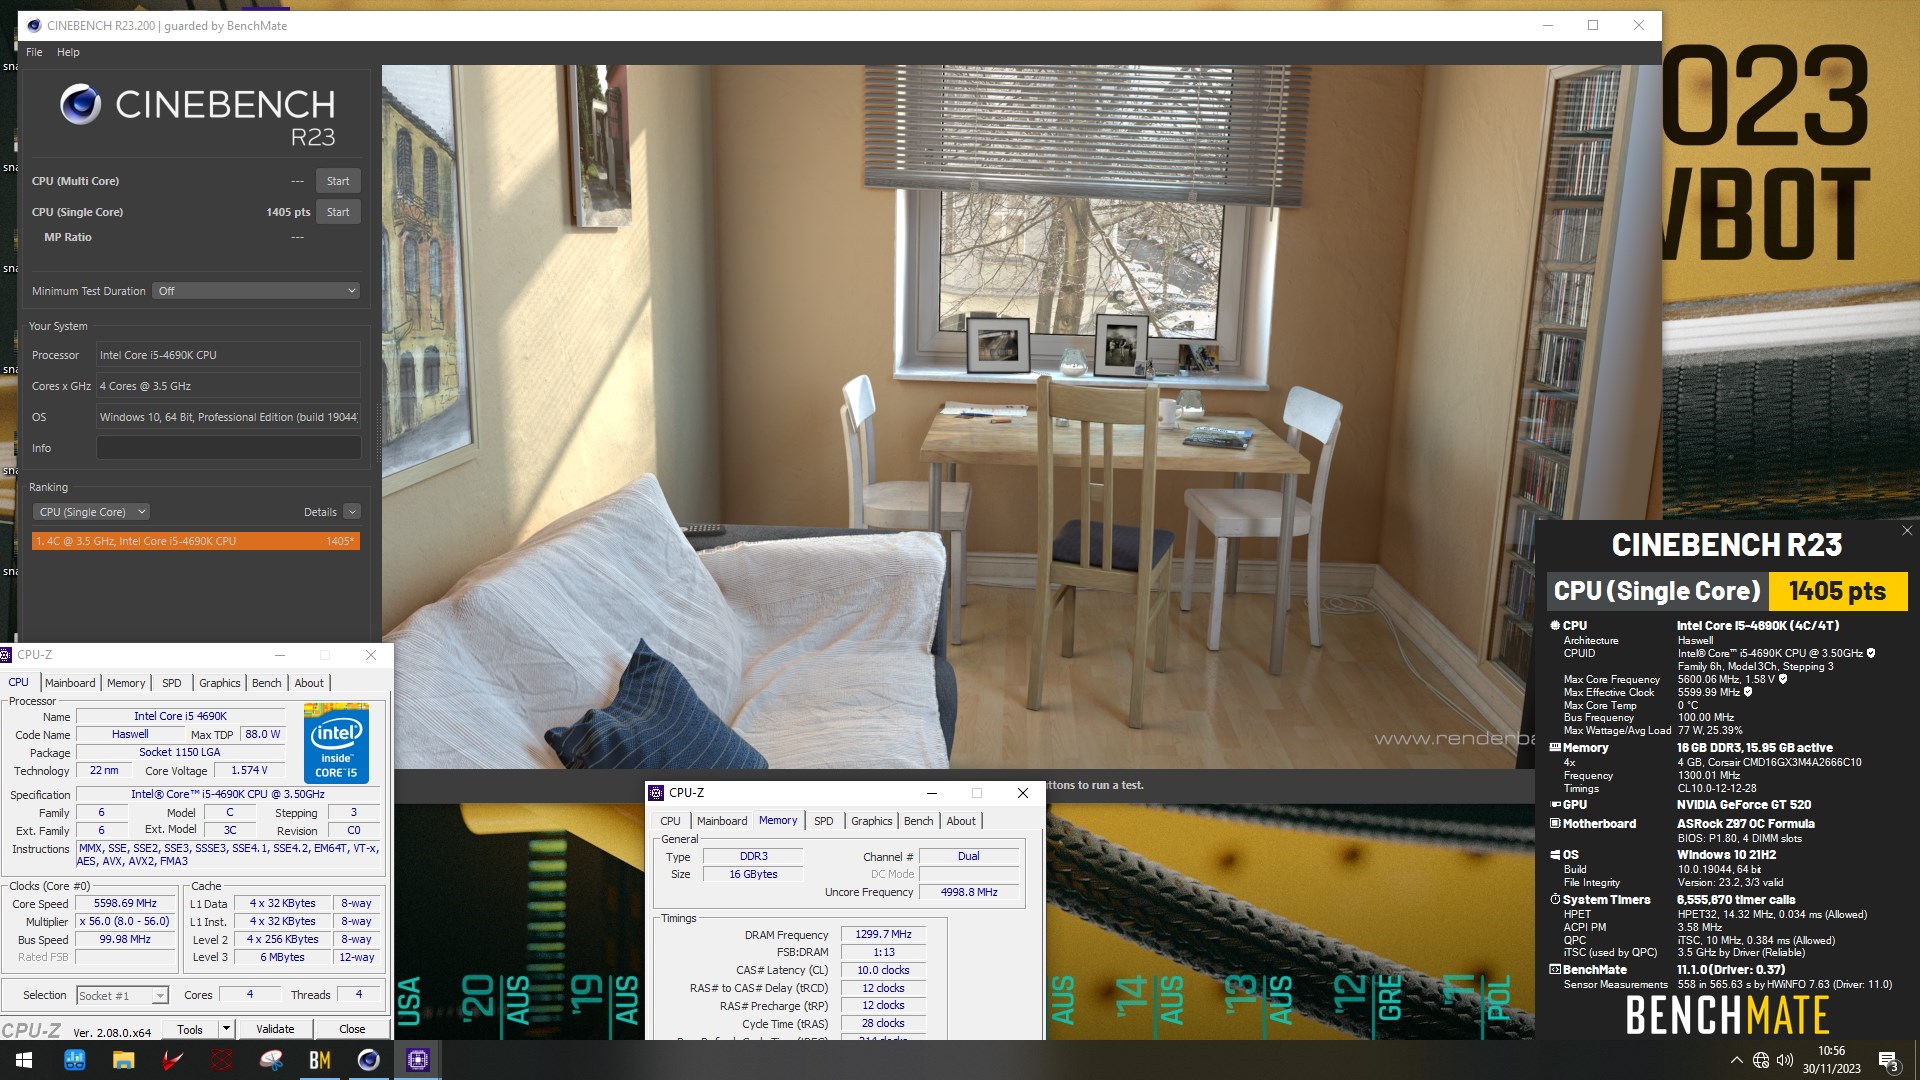Click the BenchMate section icon in result panel
The image size is (1920, 1080).
point(1555,969)
